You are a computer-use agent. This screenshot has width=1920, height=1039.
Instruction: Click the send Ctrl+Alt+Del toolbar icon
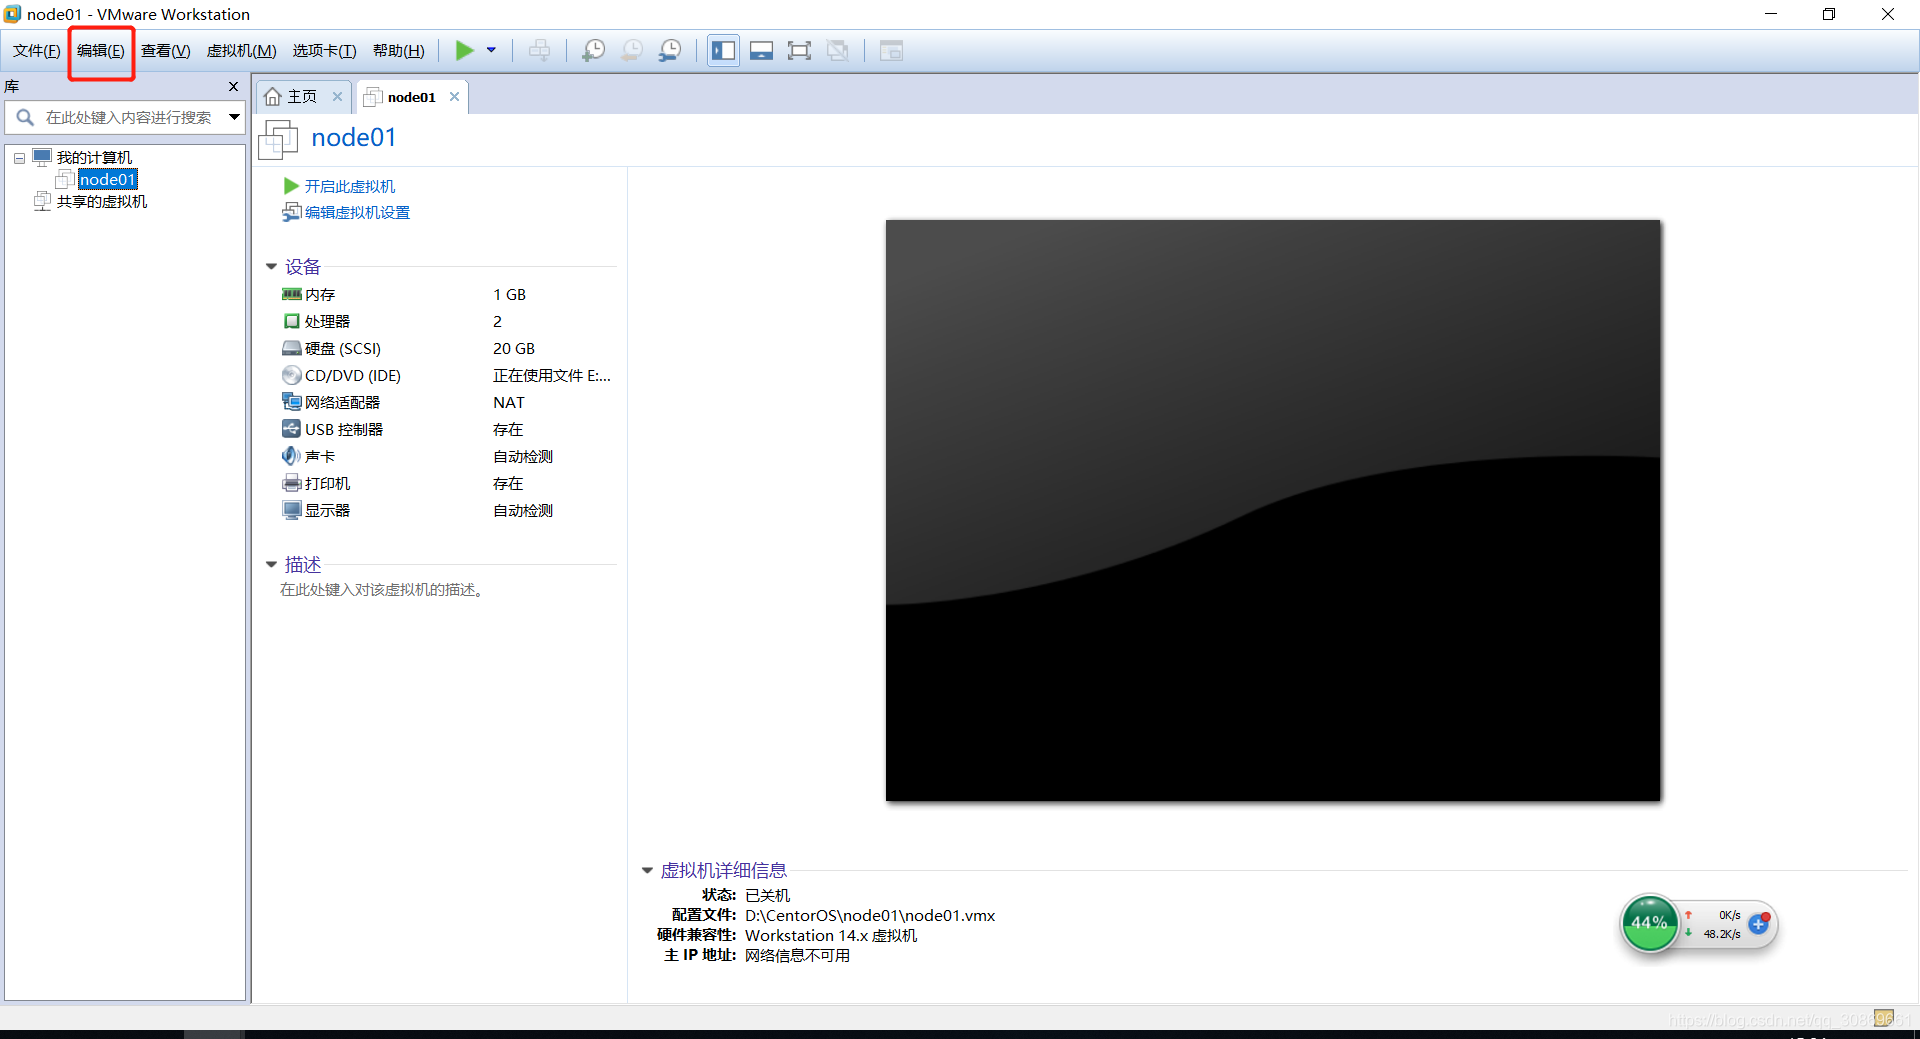click(539, 50)
